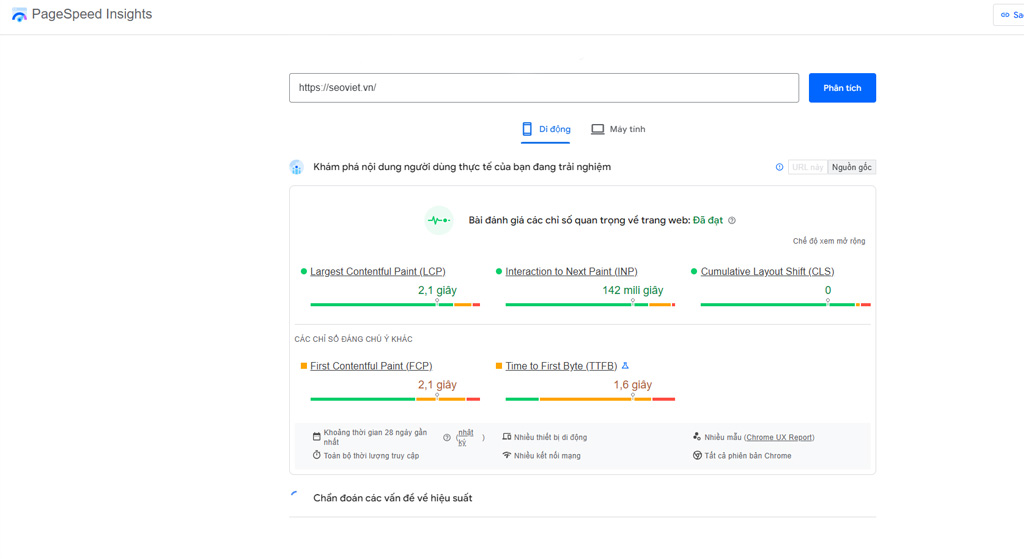Viewport: 1024px width, 559px height.
Task: Click the Chẩn đoán các vấn đề về hiệu suất heading
Action: (392, 498)
